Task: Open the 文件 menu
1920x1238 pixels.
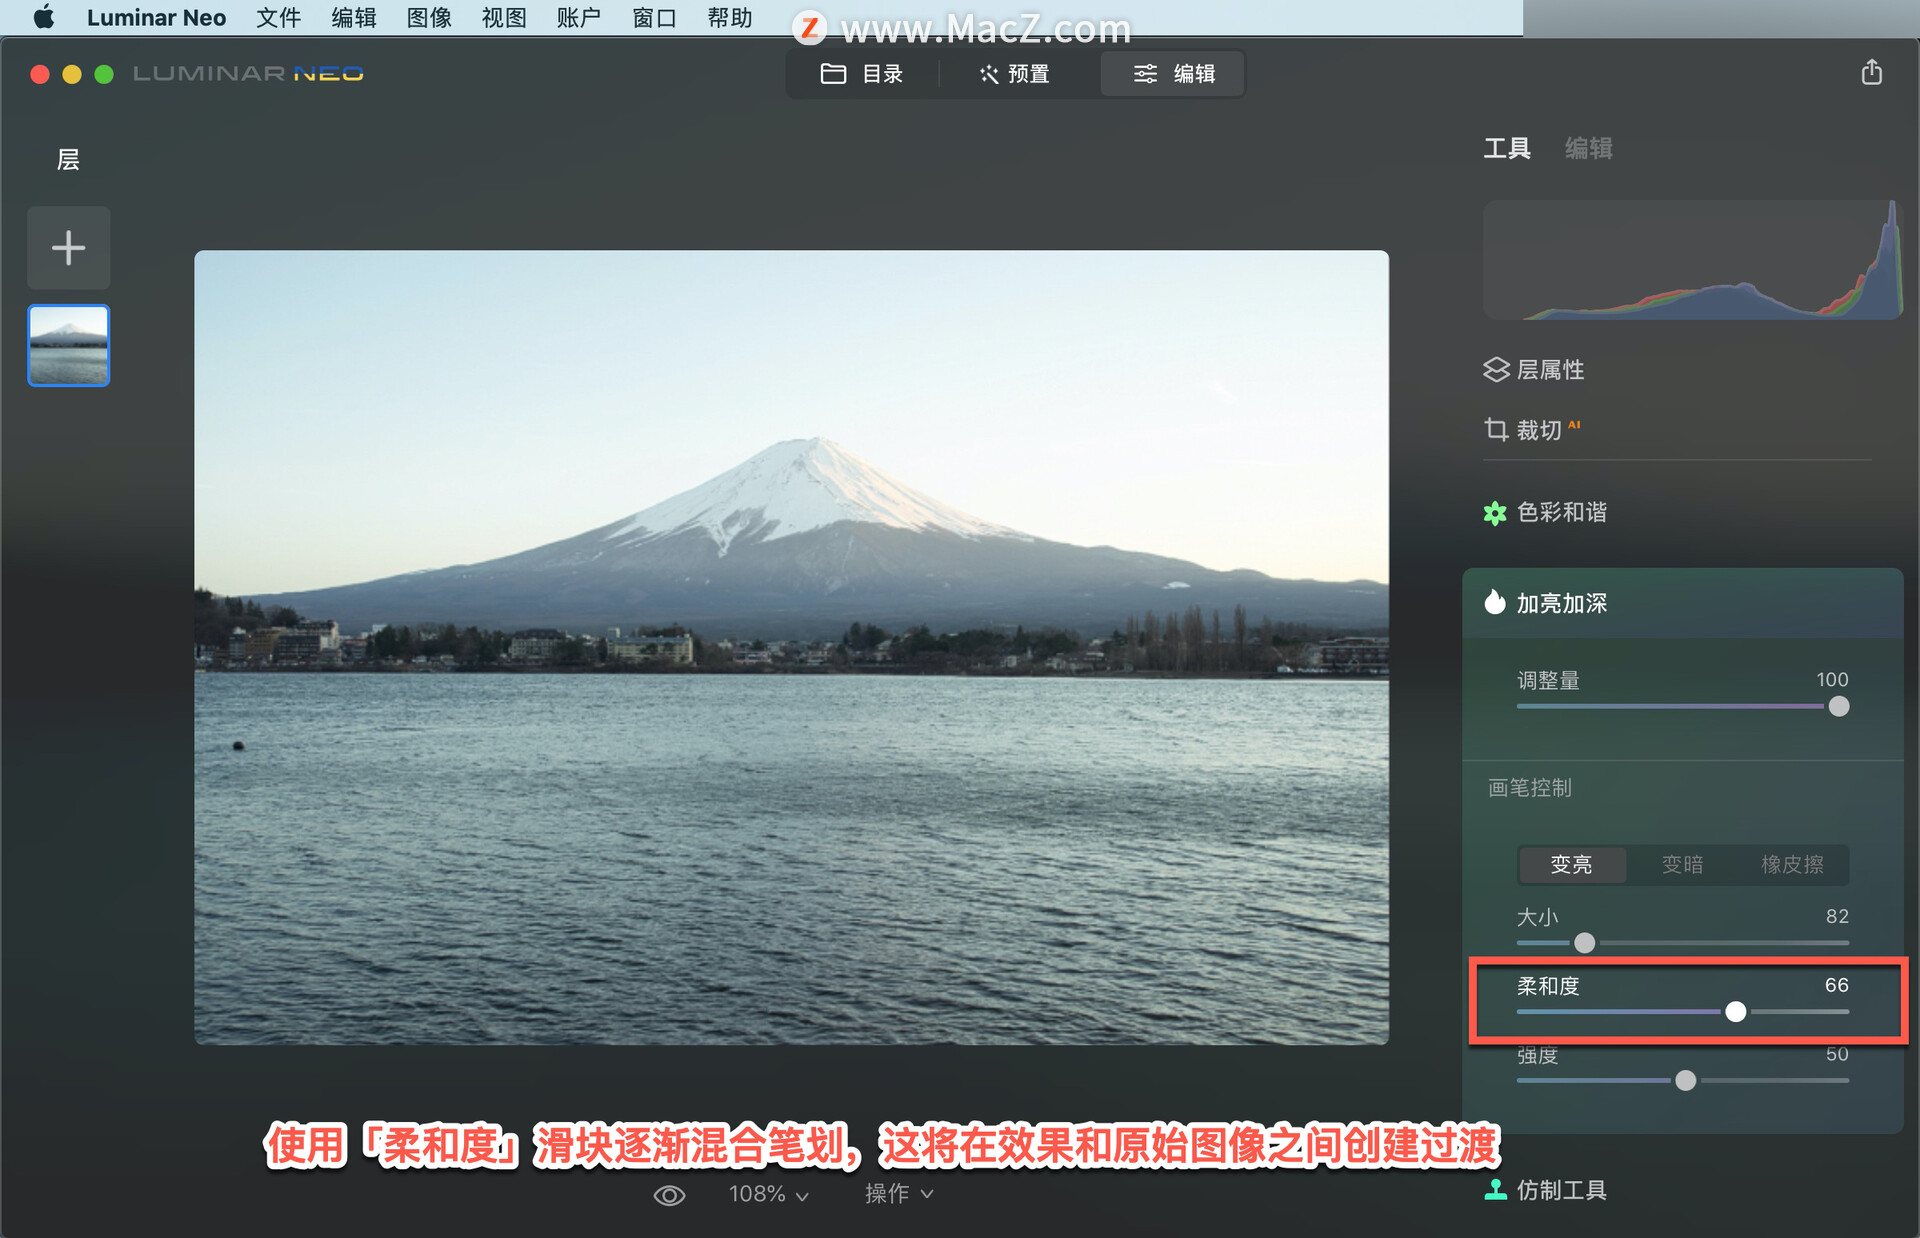Action: (278, 17)
